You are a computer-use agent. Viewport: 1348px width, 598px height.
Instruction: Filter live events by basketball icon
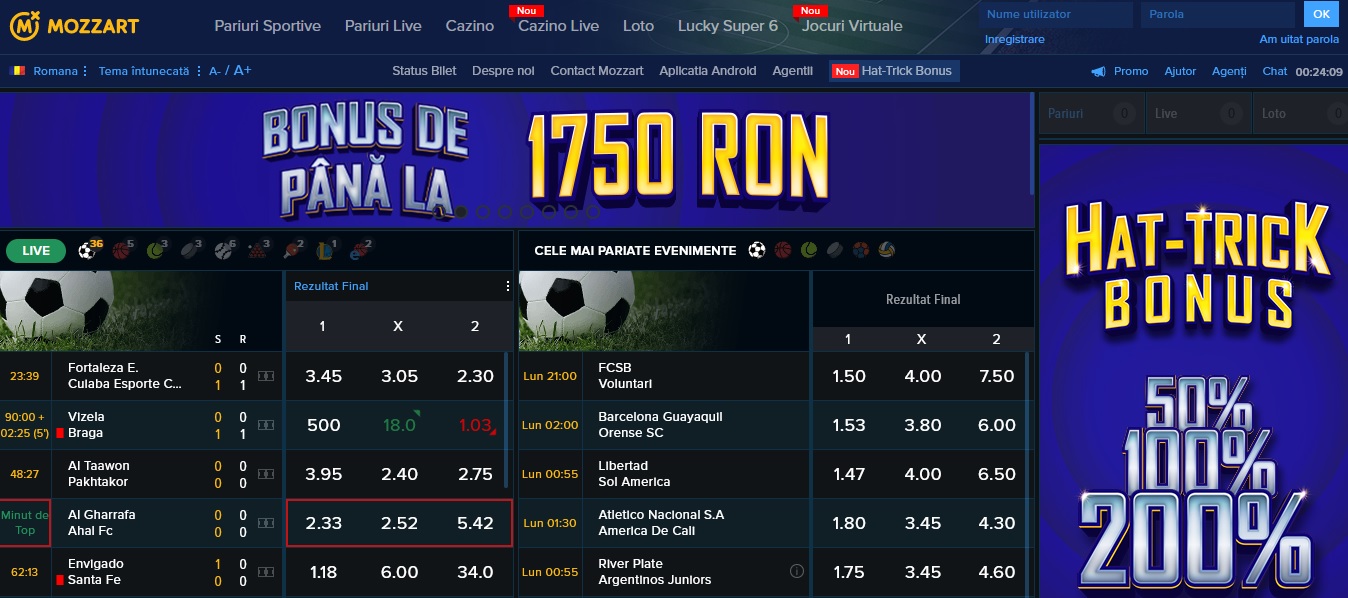tap(123, 250)
